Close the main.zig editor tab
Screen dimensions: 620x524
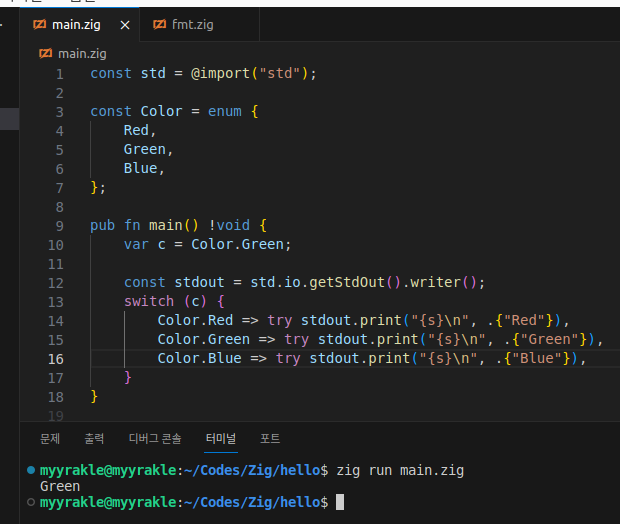pos(124,24)
